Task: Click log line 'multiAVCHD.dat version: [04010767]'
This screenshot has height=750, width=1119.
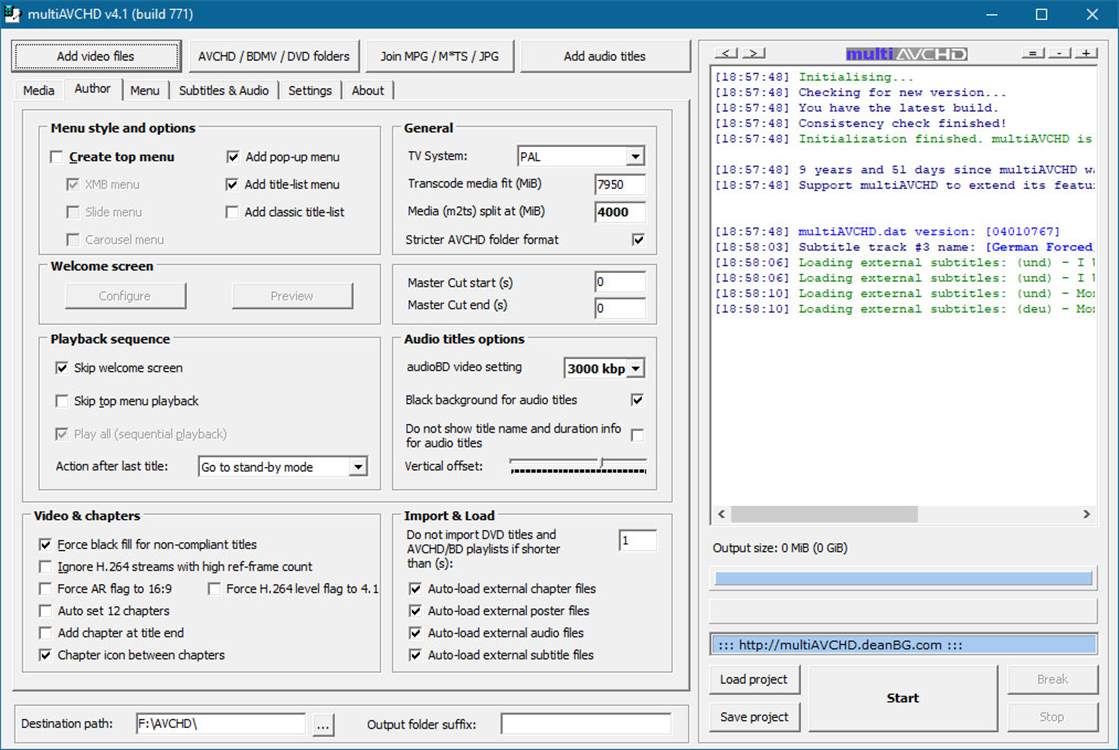Action: [929, 232]
